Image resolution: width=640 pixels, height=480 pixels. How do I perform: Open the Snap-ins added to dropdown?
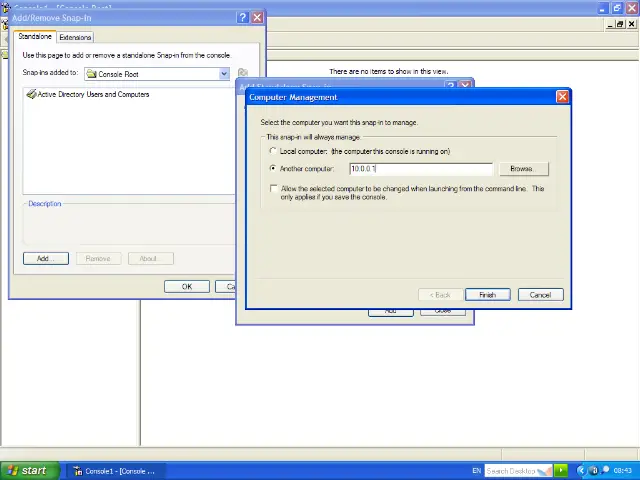pyautogui.click(x=224, y=74)
